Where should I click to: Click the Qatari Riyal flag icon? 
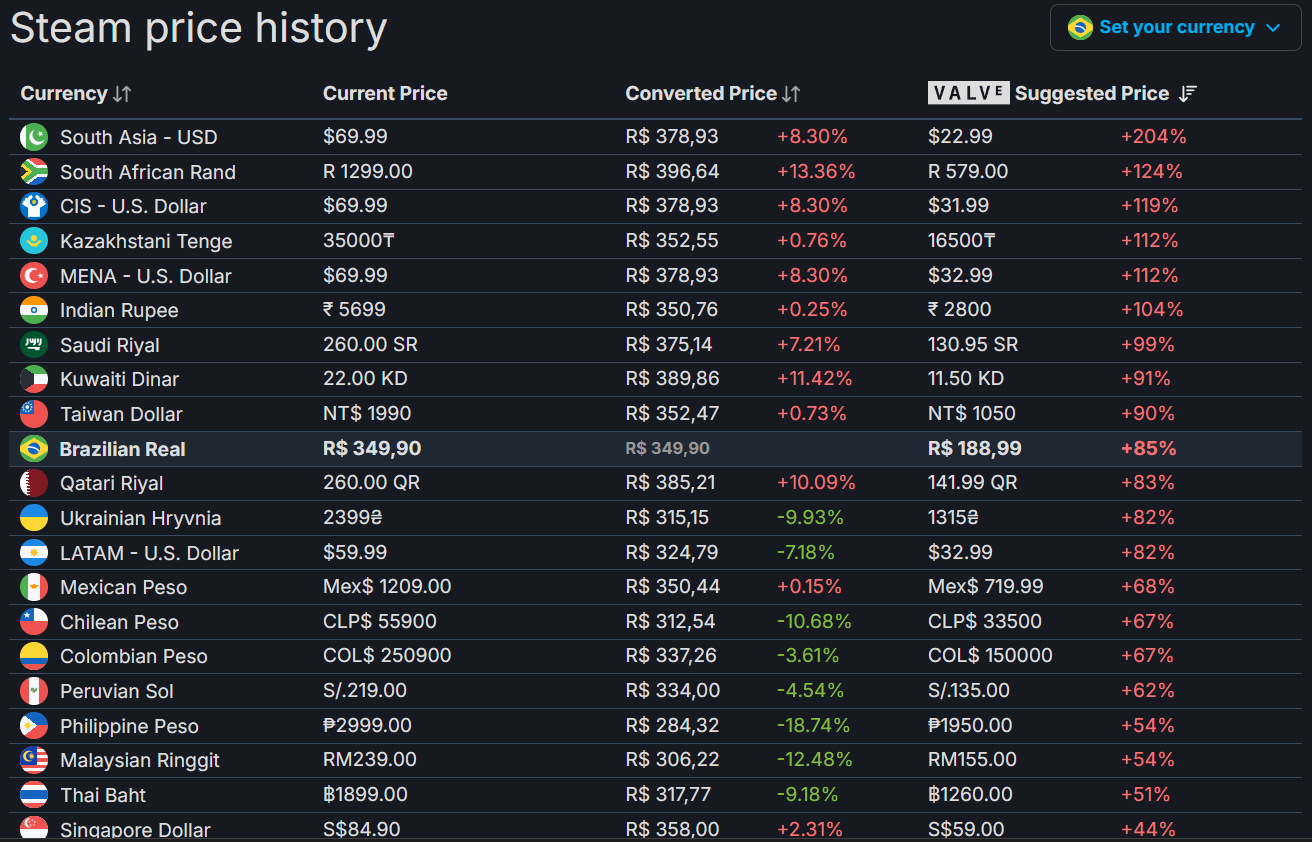coord(34,483)
